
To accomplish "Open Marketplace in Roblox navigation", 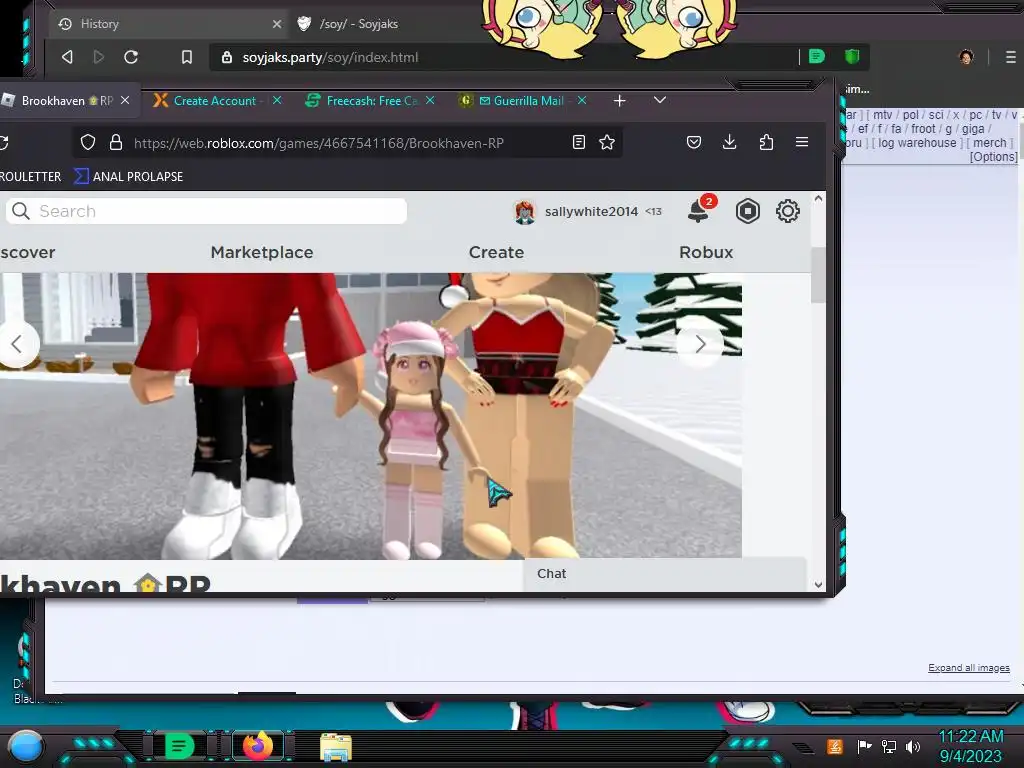I will pyautogui.click(x=262, y=252).
